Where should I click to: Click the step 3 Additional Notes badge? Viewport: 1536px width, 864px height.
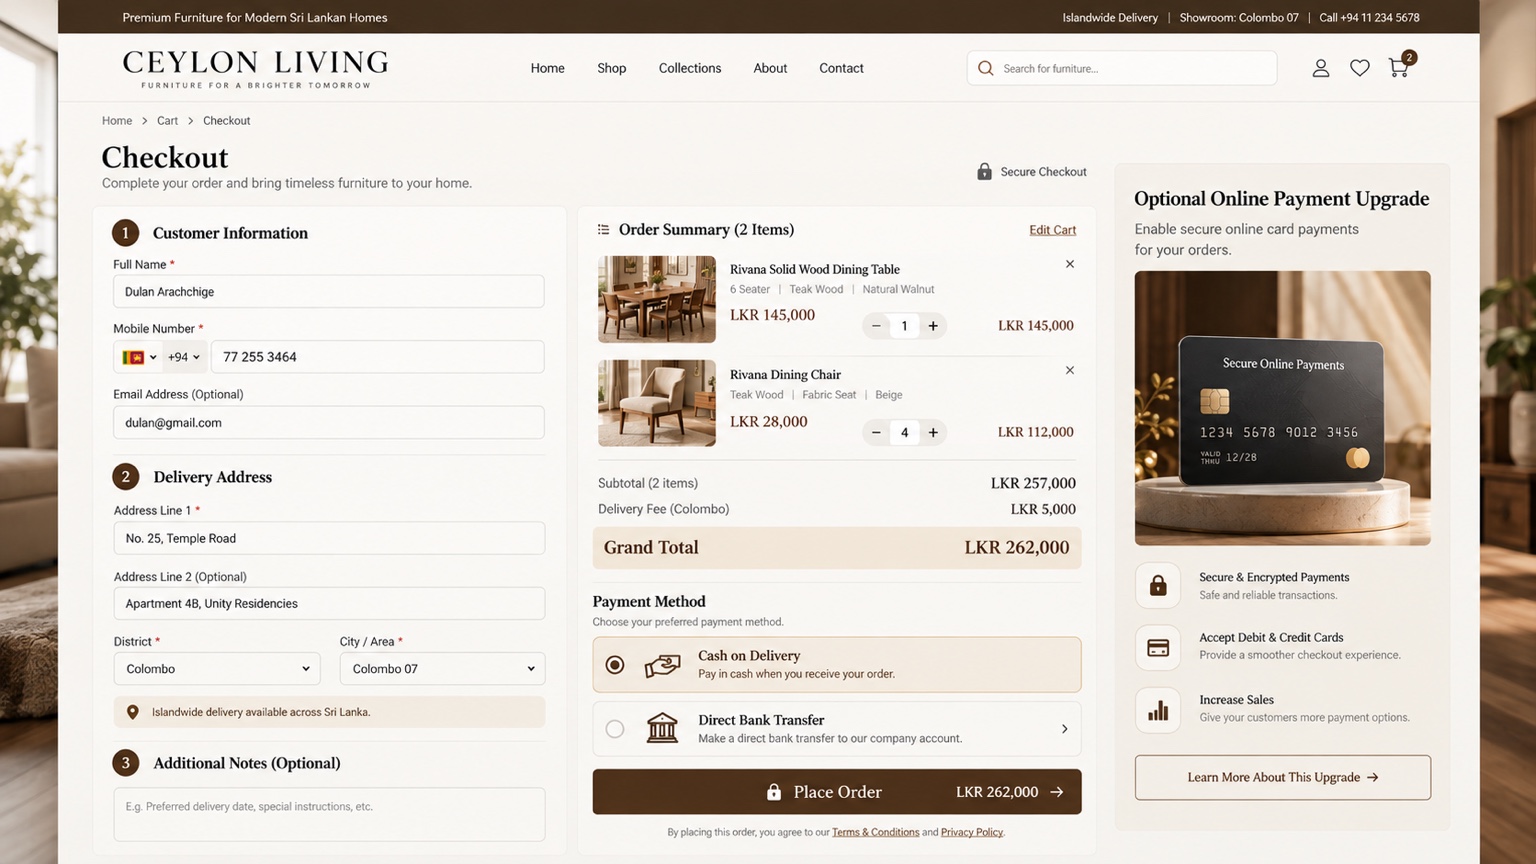[125, 763]
